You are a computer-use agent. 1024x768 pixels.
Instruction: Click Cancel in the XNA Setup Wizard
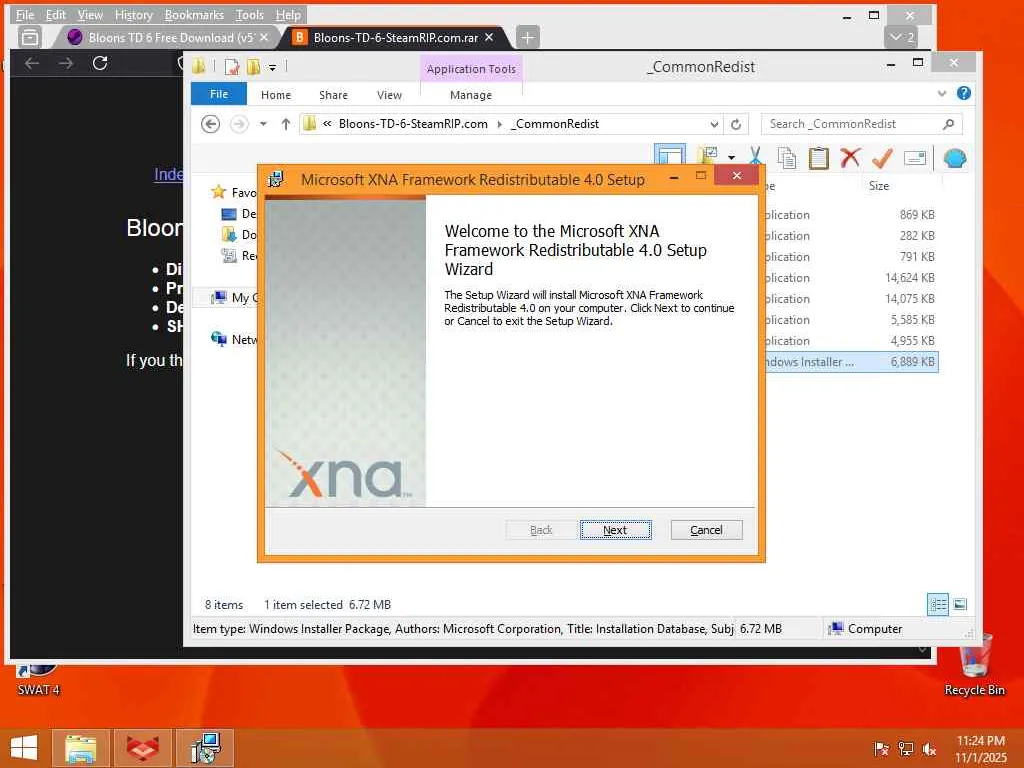(x=706, y=530)
